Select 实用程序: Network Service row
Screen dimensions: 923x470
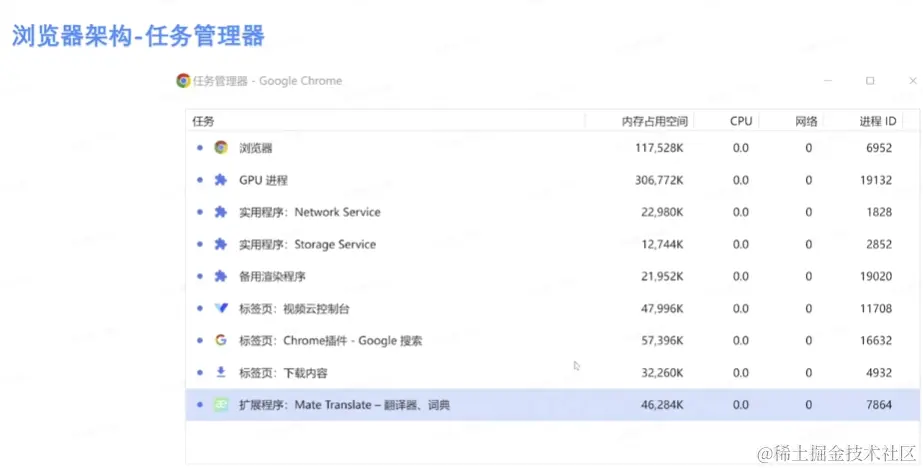coord(552,212)
